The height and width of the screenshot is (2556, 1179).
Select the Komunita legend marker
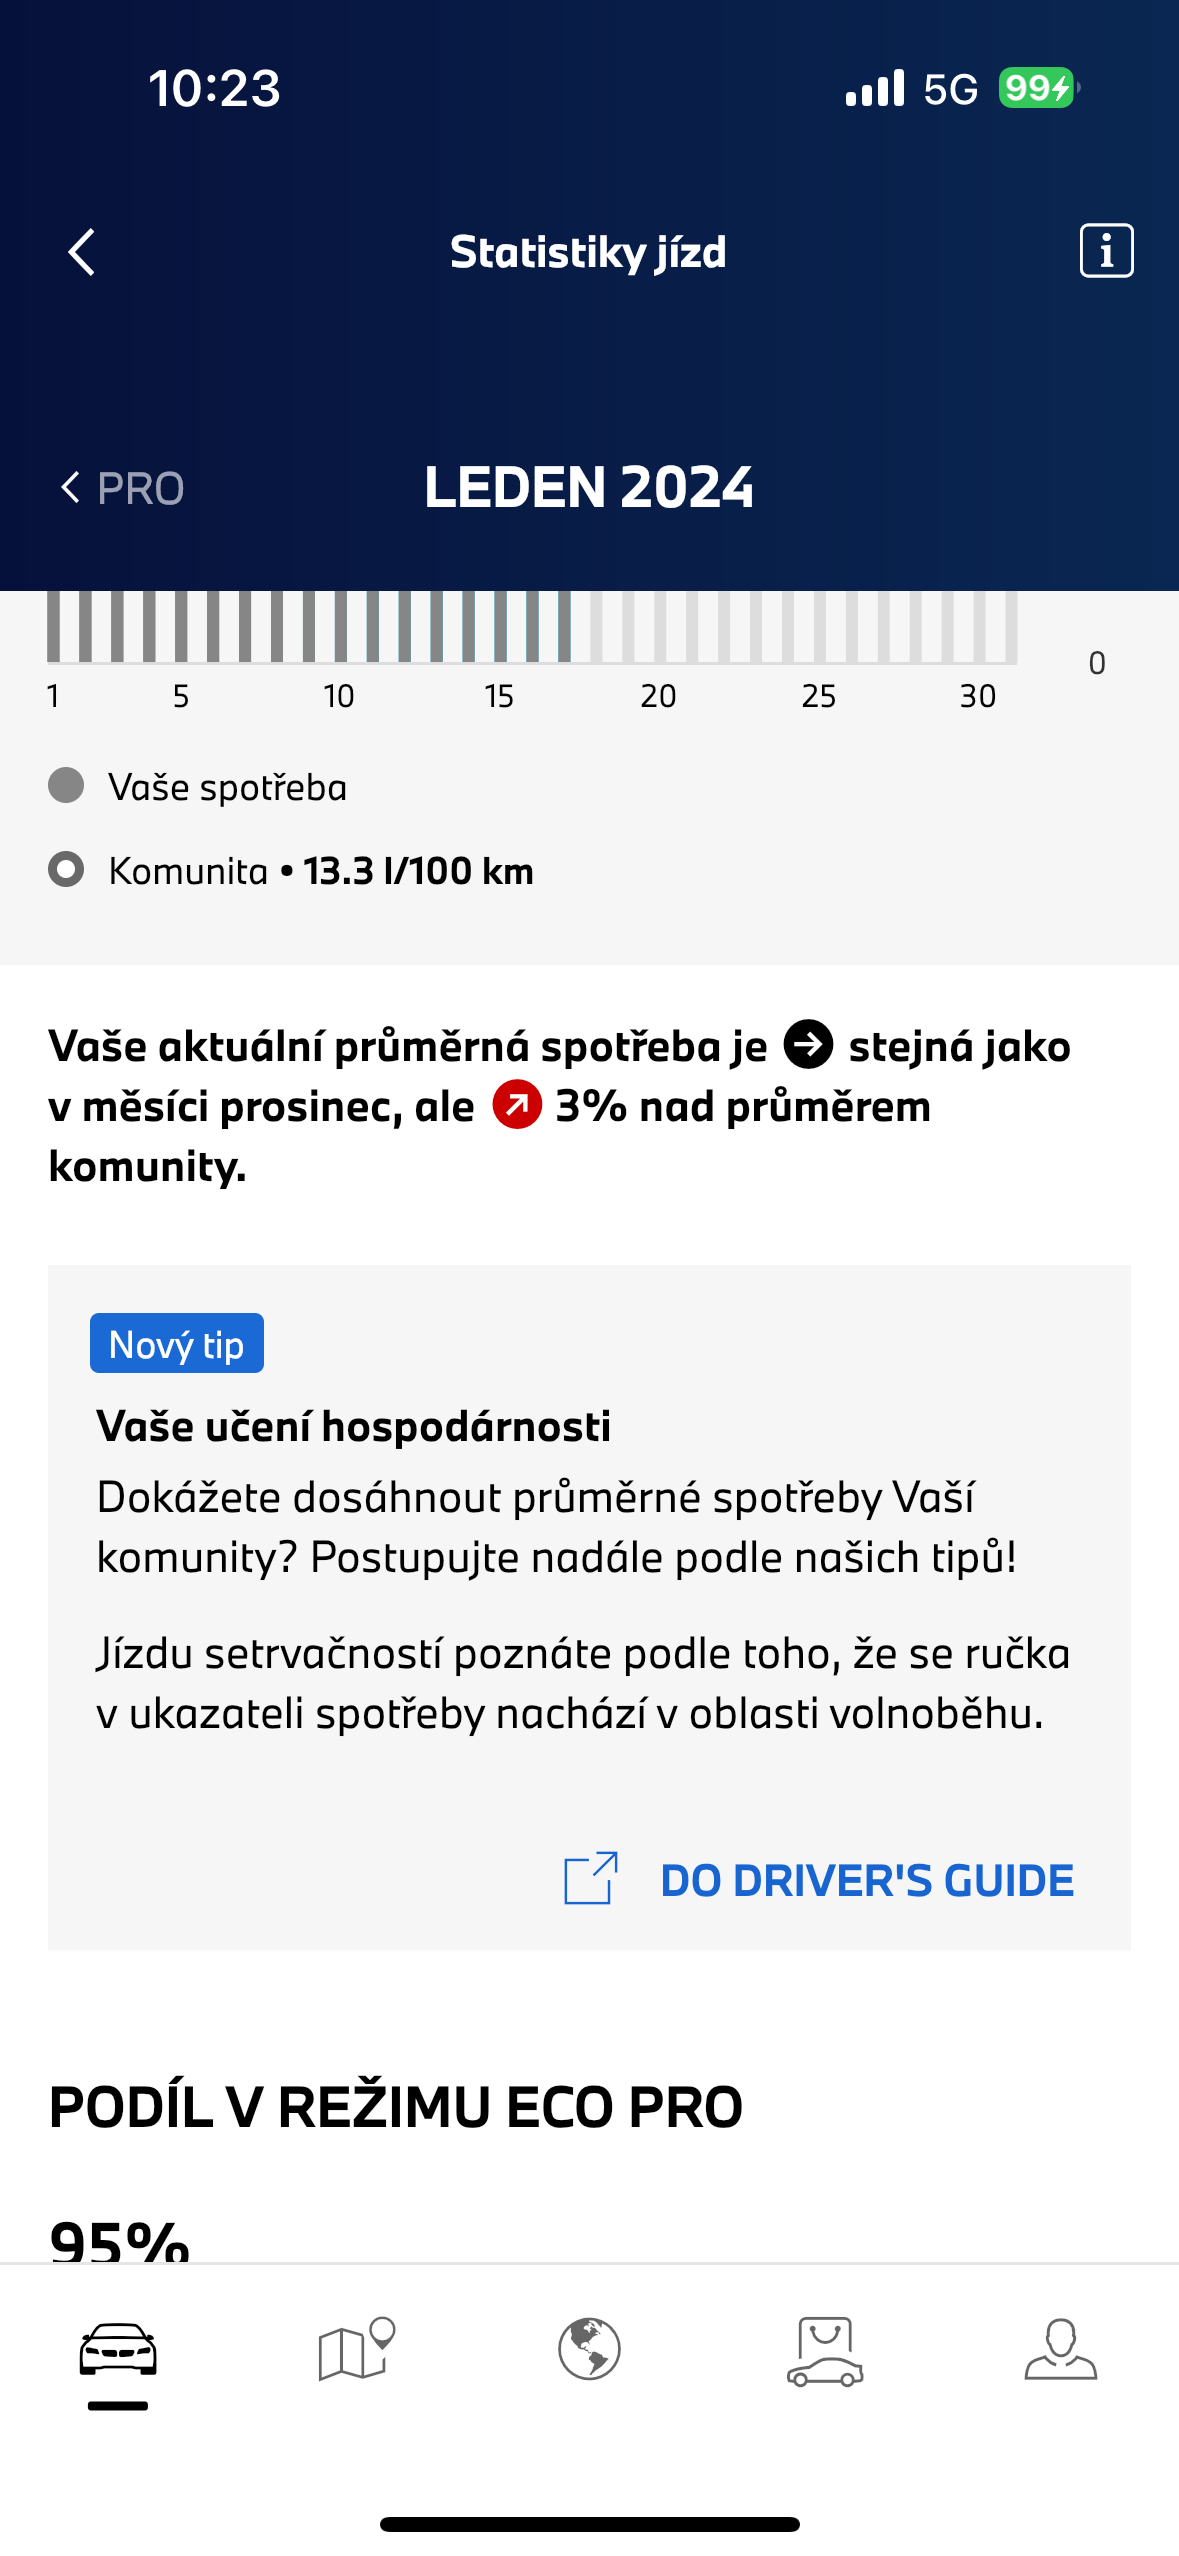point(66,870)
